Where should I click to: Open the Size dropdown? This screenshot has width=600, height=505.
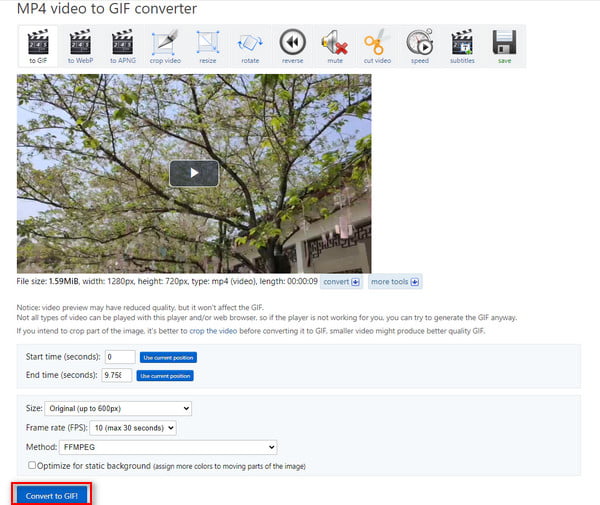click(118, 409)
